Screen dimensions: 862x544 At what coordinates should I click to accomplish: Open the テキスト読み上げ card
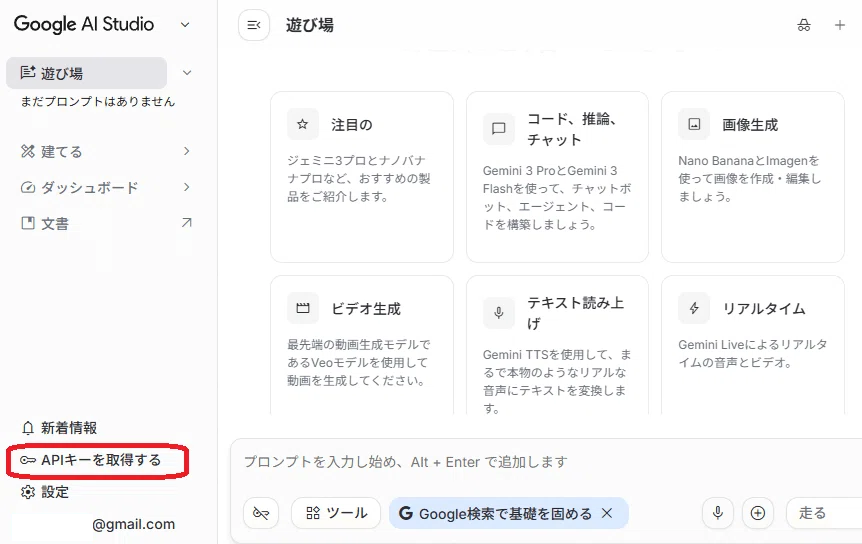pyautogui.click(x=557, y=345)
